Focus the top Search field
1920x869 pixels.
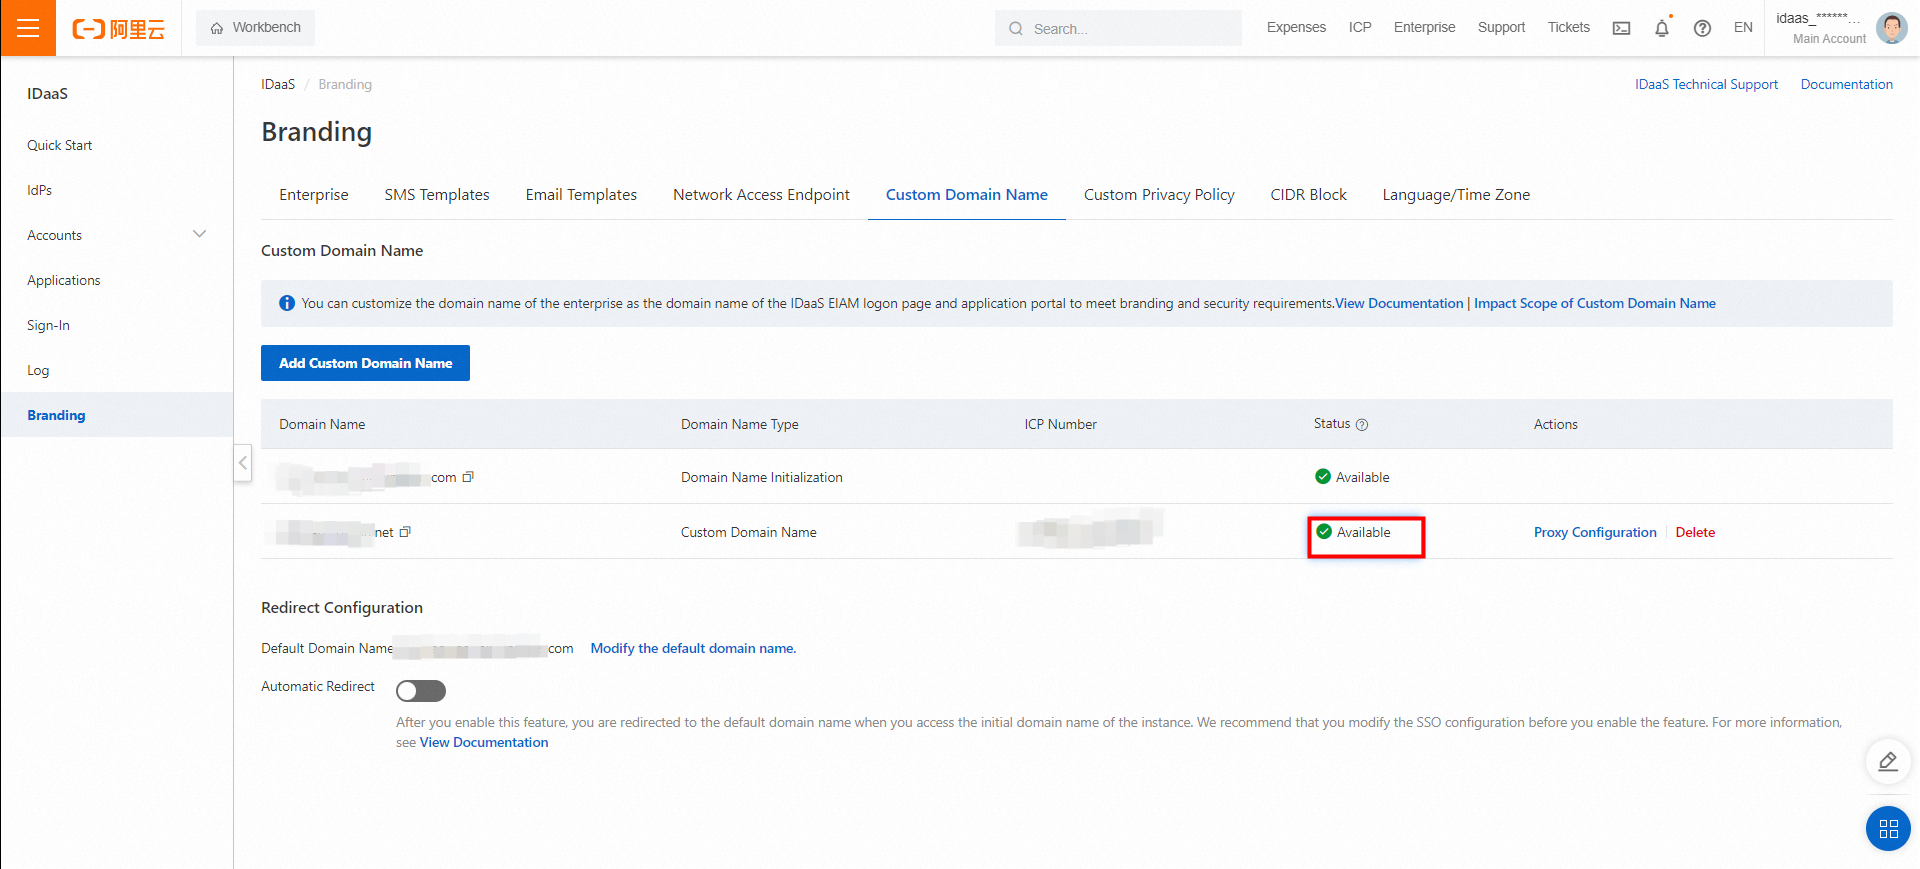1118,28
